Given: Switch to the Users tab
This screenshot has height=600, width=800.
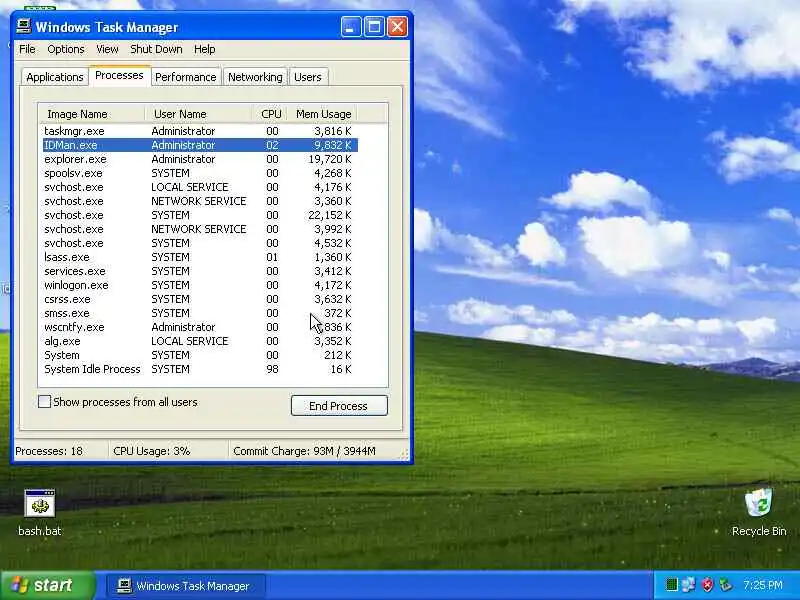Looking at the screenshot, I should pyautogui.click(x=308, y=77).
